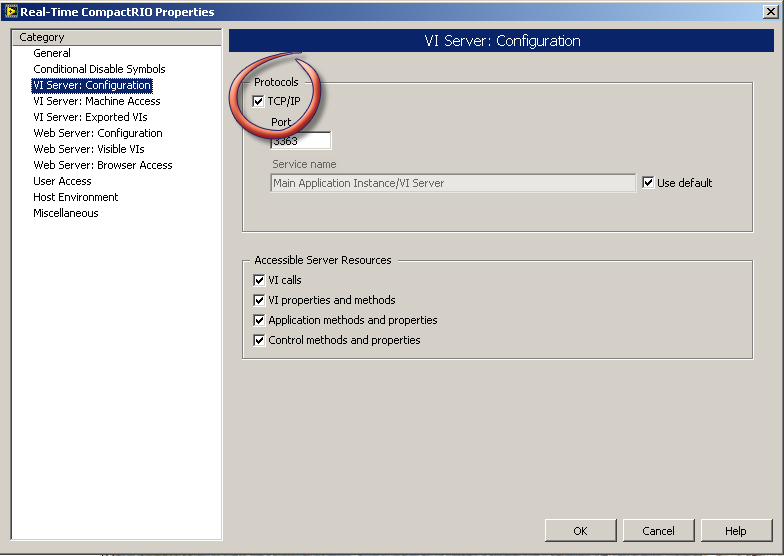The image size is (784, 556).
Task: Toggle Application methods and properties checkbox
Action: pyautogui.click(x=259, y=320)
